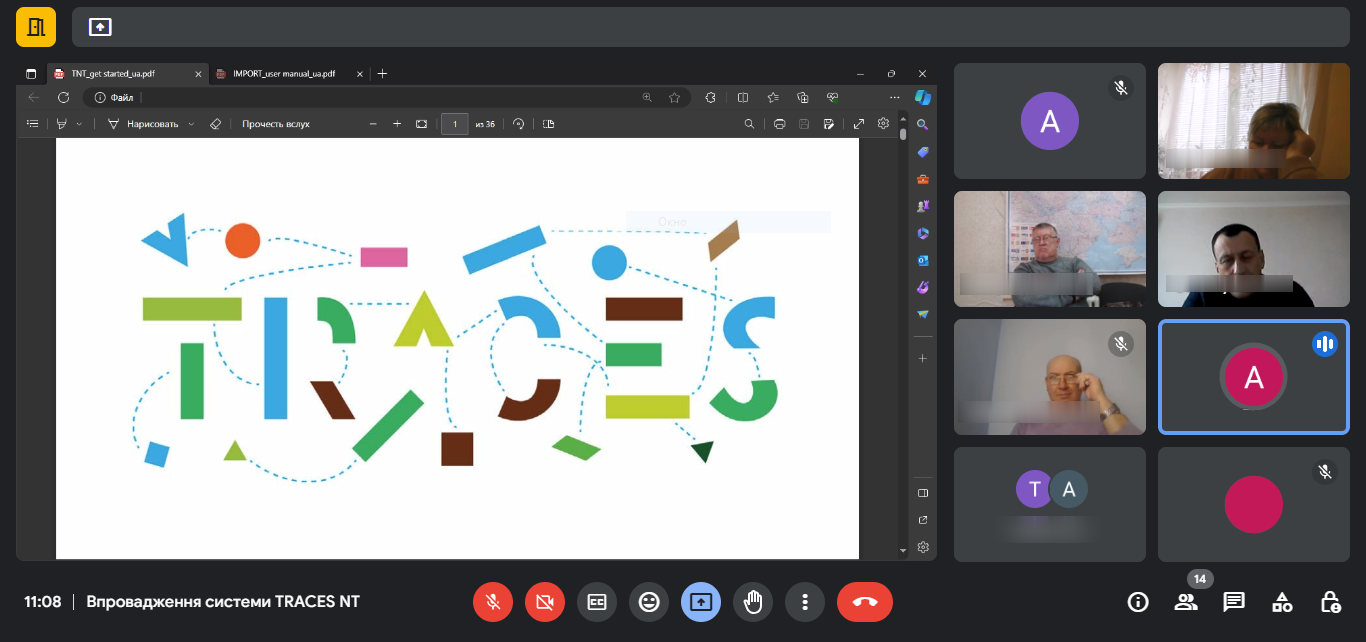Open the emoji reactions button
Screen dimensions: 1366x642
(x=649, y=602)
